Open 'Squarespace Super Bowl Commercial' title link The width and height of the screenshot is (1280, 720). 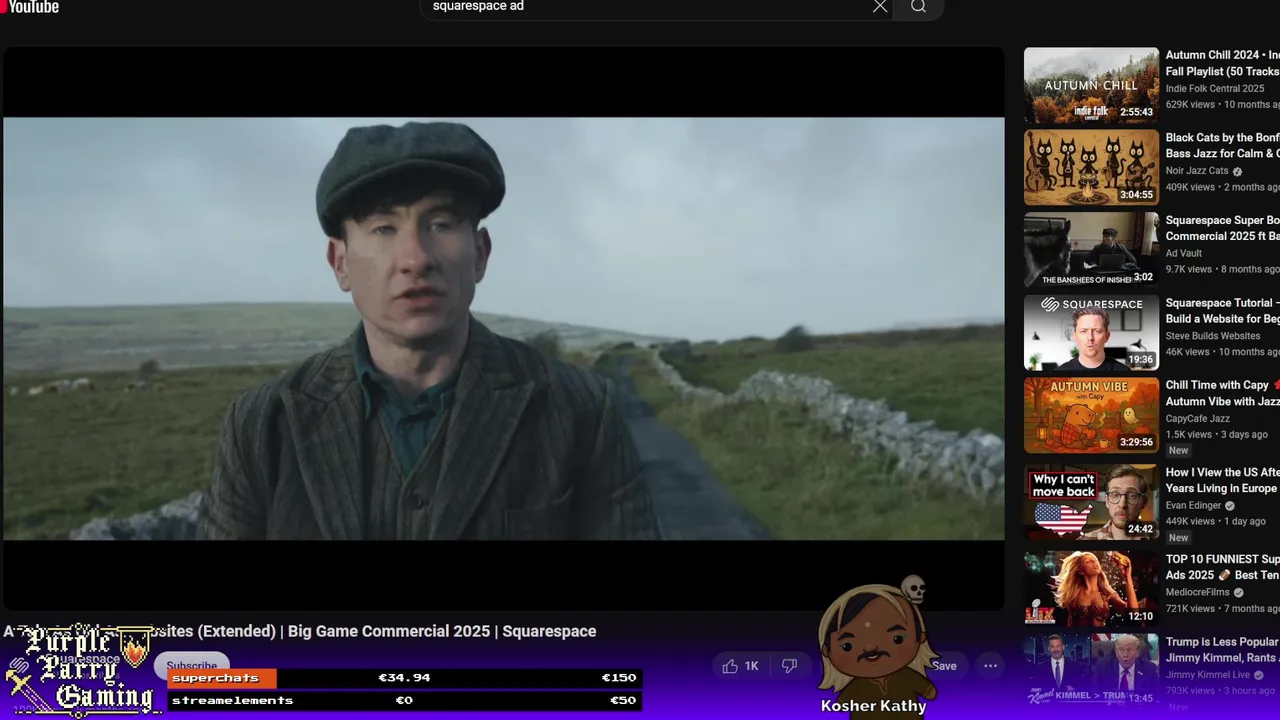[1222, 228]
